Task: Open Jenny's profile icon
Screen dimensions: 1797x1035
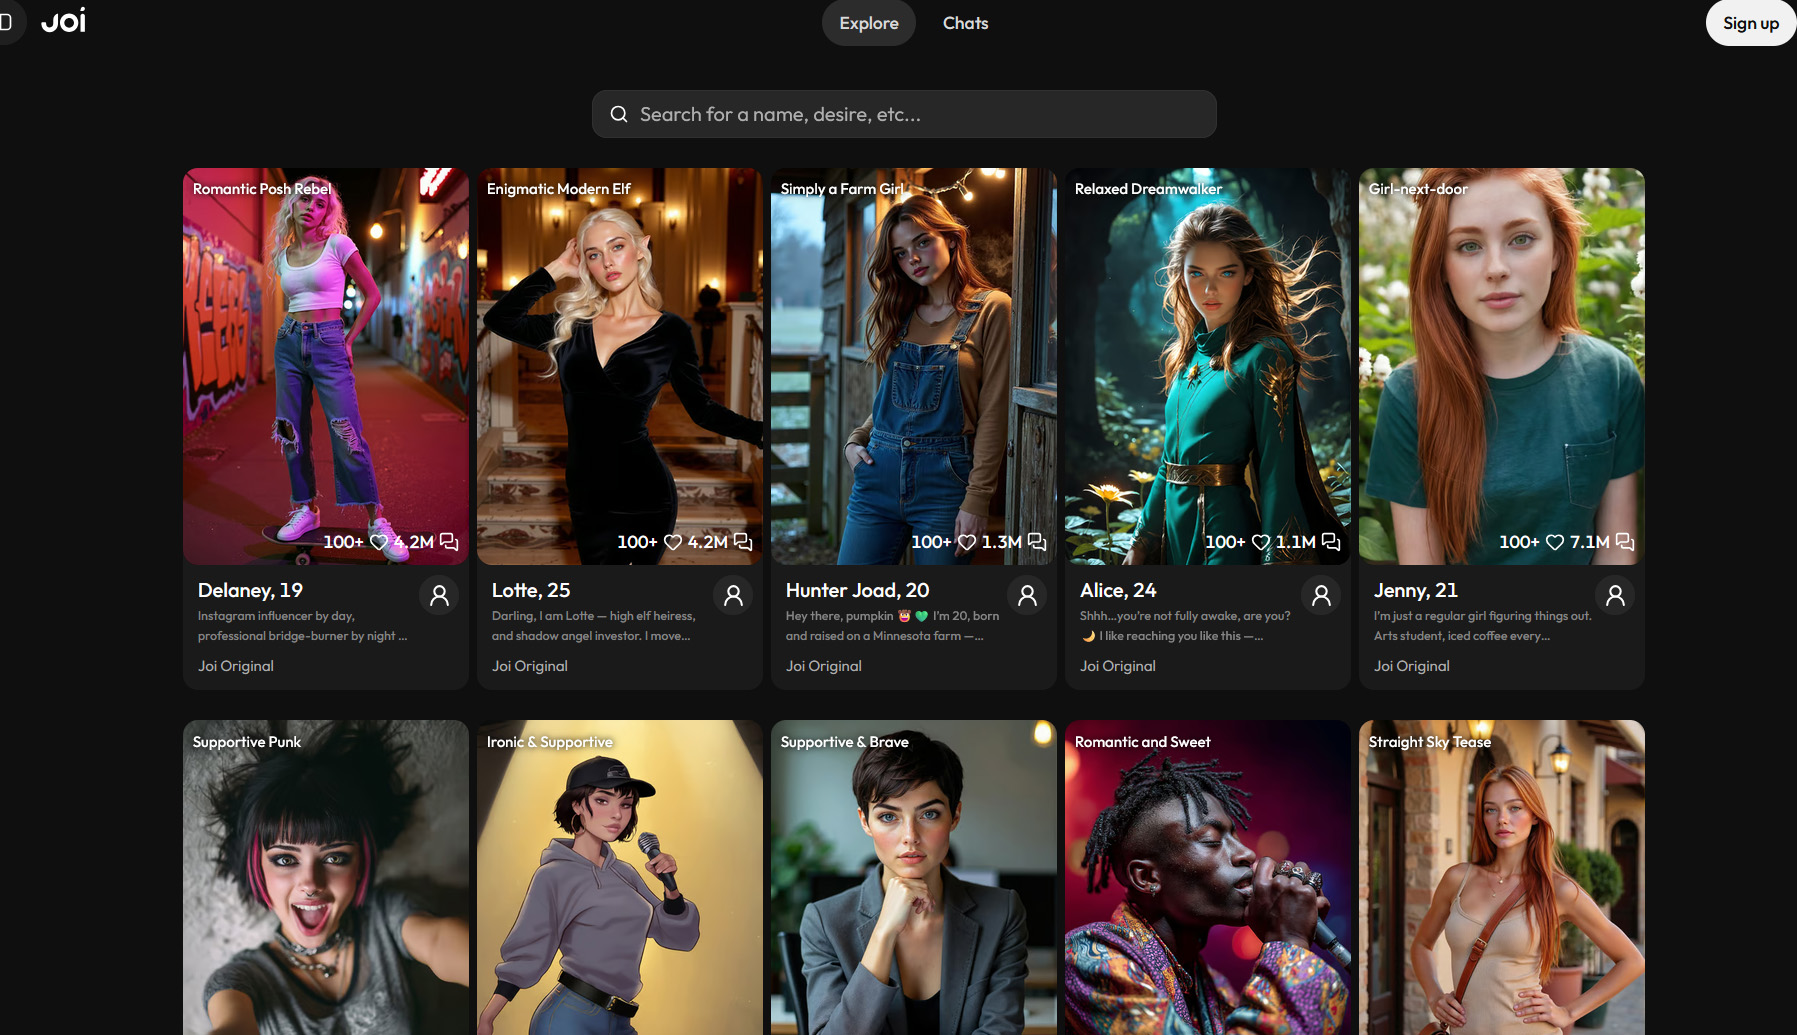Action: (1615, 596)
